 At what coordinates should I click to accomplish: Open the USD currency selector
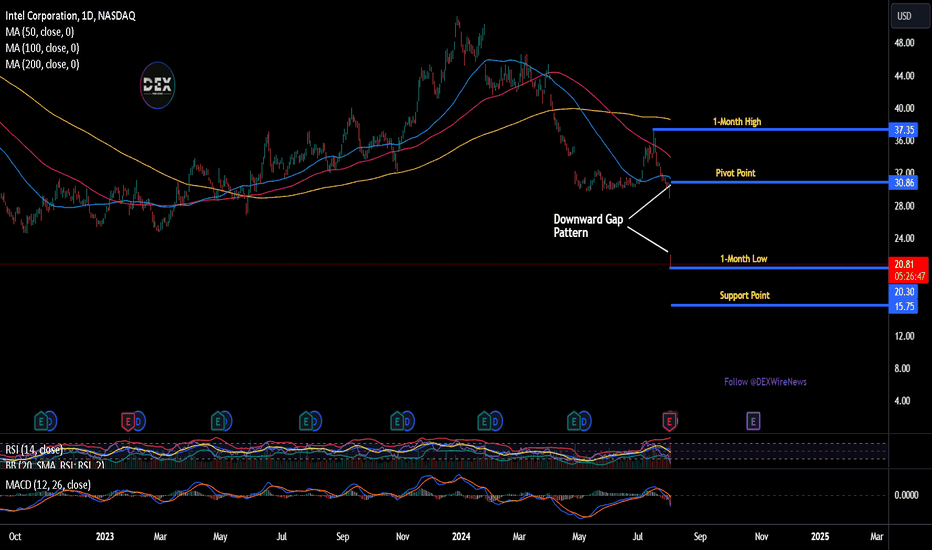pyautogui.click(x=909, y=16)
